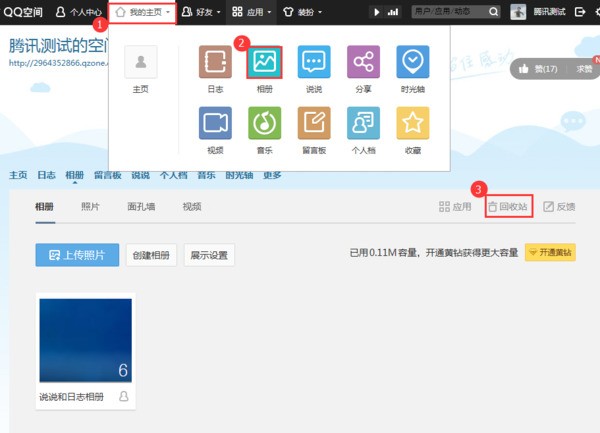Viewport: 600px width, 433px height.
Task: Click the privacy person icon on album card
Action: click(x=124, y=396)
